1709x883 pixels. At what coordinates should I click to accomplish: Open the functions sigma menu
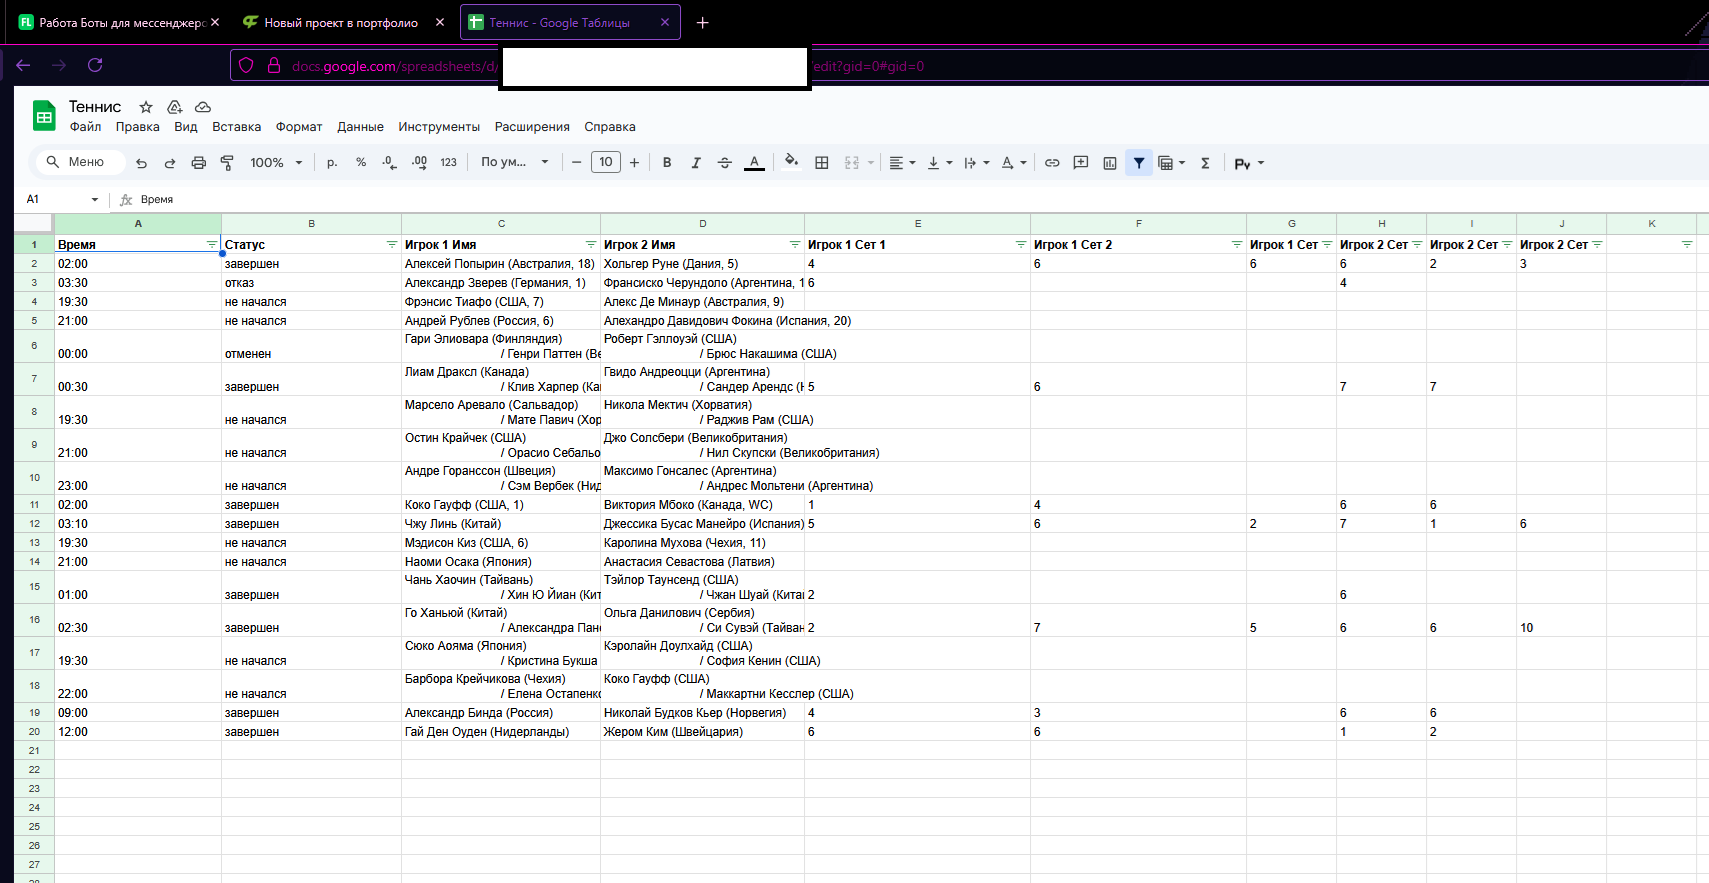[x=1206, y=163]
